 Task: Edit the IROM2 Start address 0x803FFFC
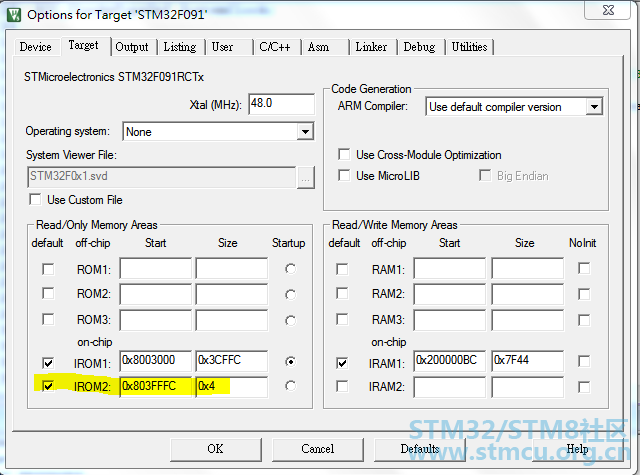156,386
